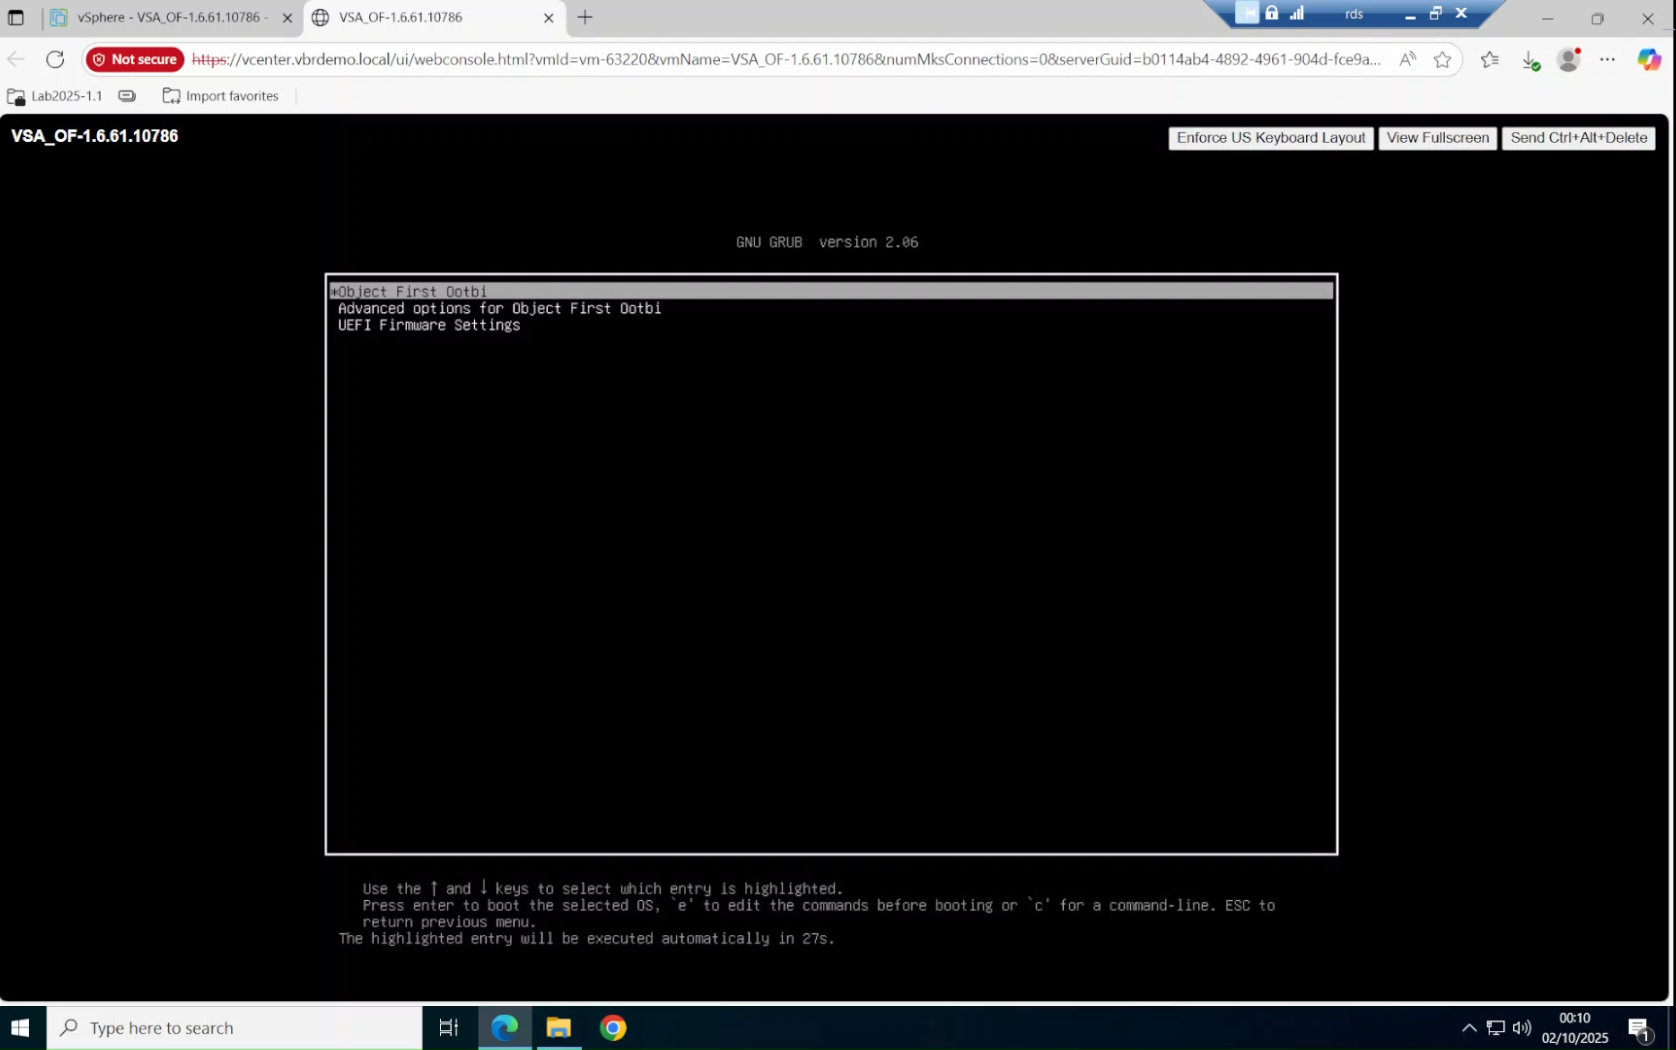Screen dimensions: 1676x1050
Task: Click the browser Refresh icon
Action: (x=55, y=59)
